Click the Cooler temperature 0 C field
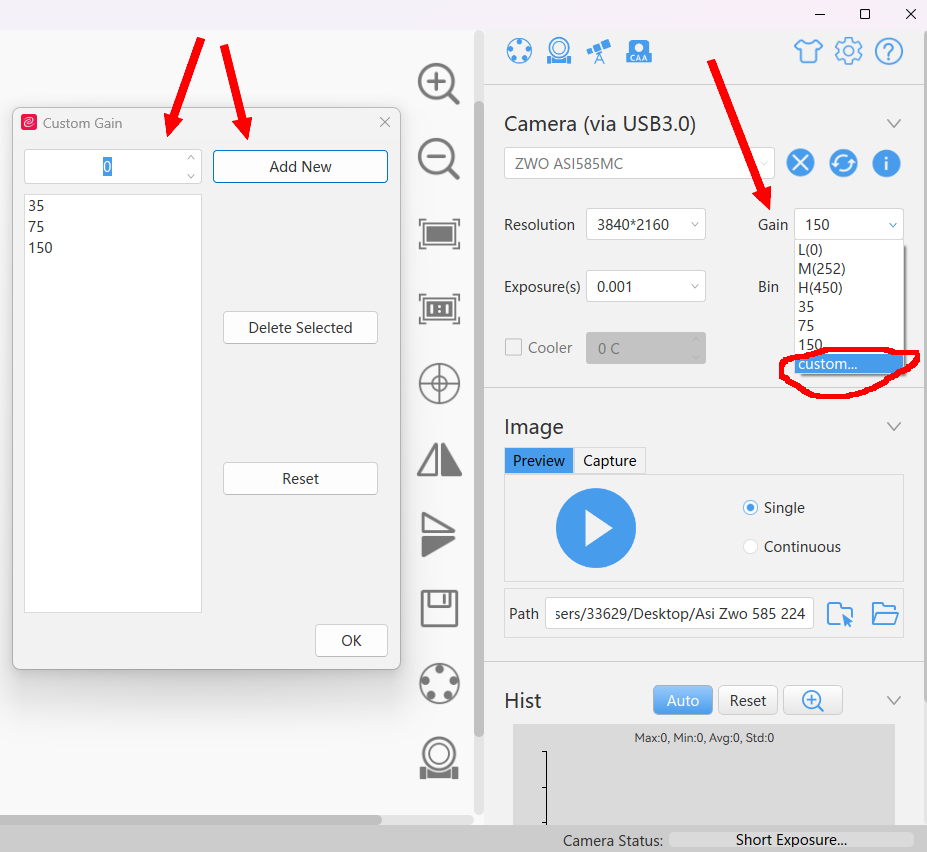Viewport: 927px width, 852px height. [646, 348]
